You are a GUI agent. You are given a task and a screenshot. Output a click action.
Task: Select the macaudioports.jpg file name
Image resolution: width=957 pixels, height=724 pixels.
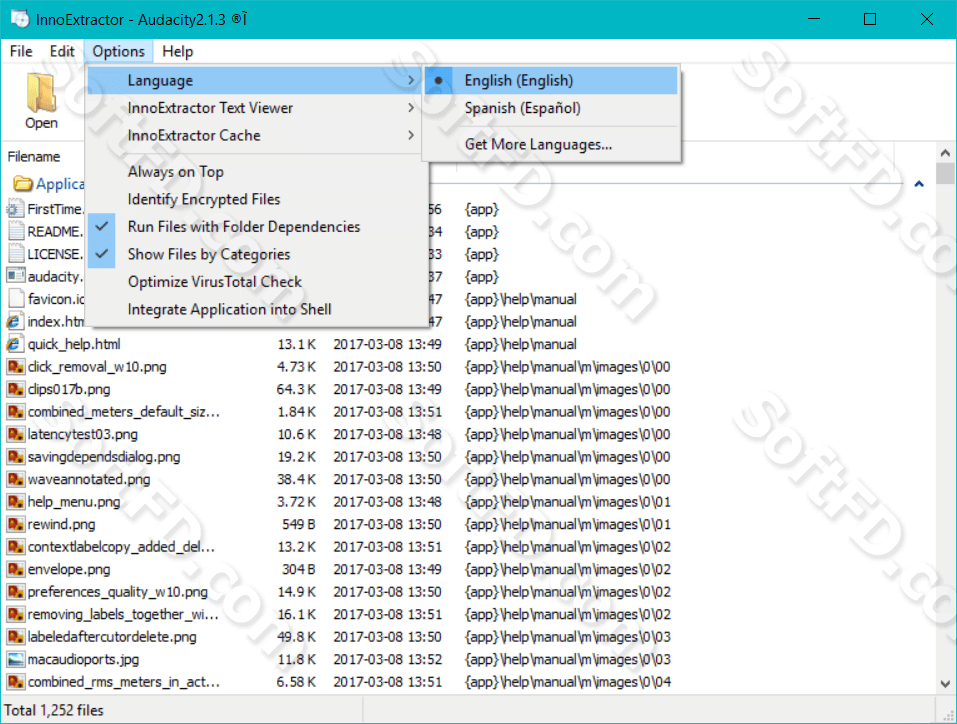[83, 660]
